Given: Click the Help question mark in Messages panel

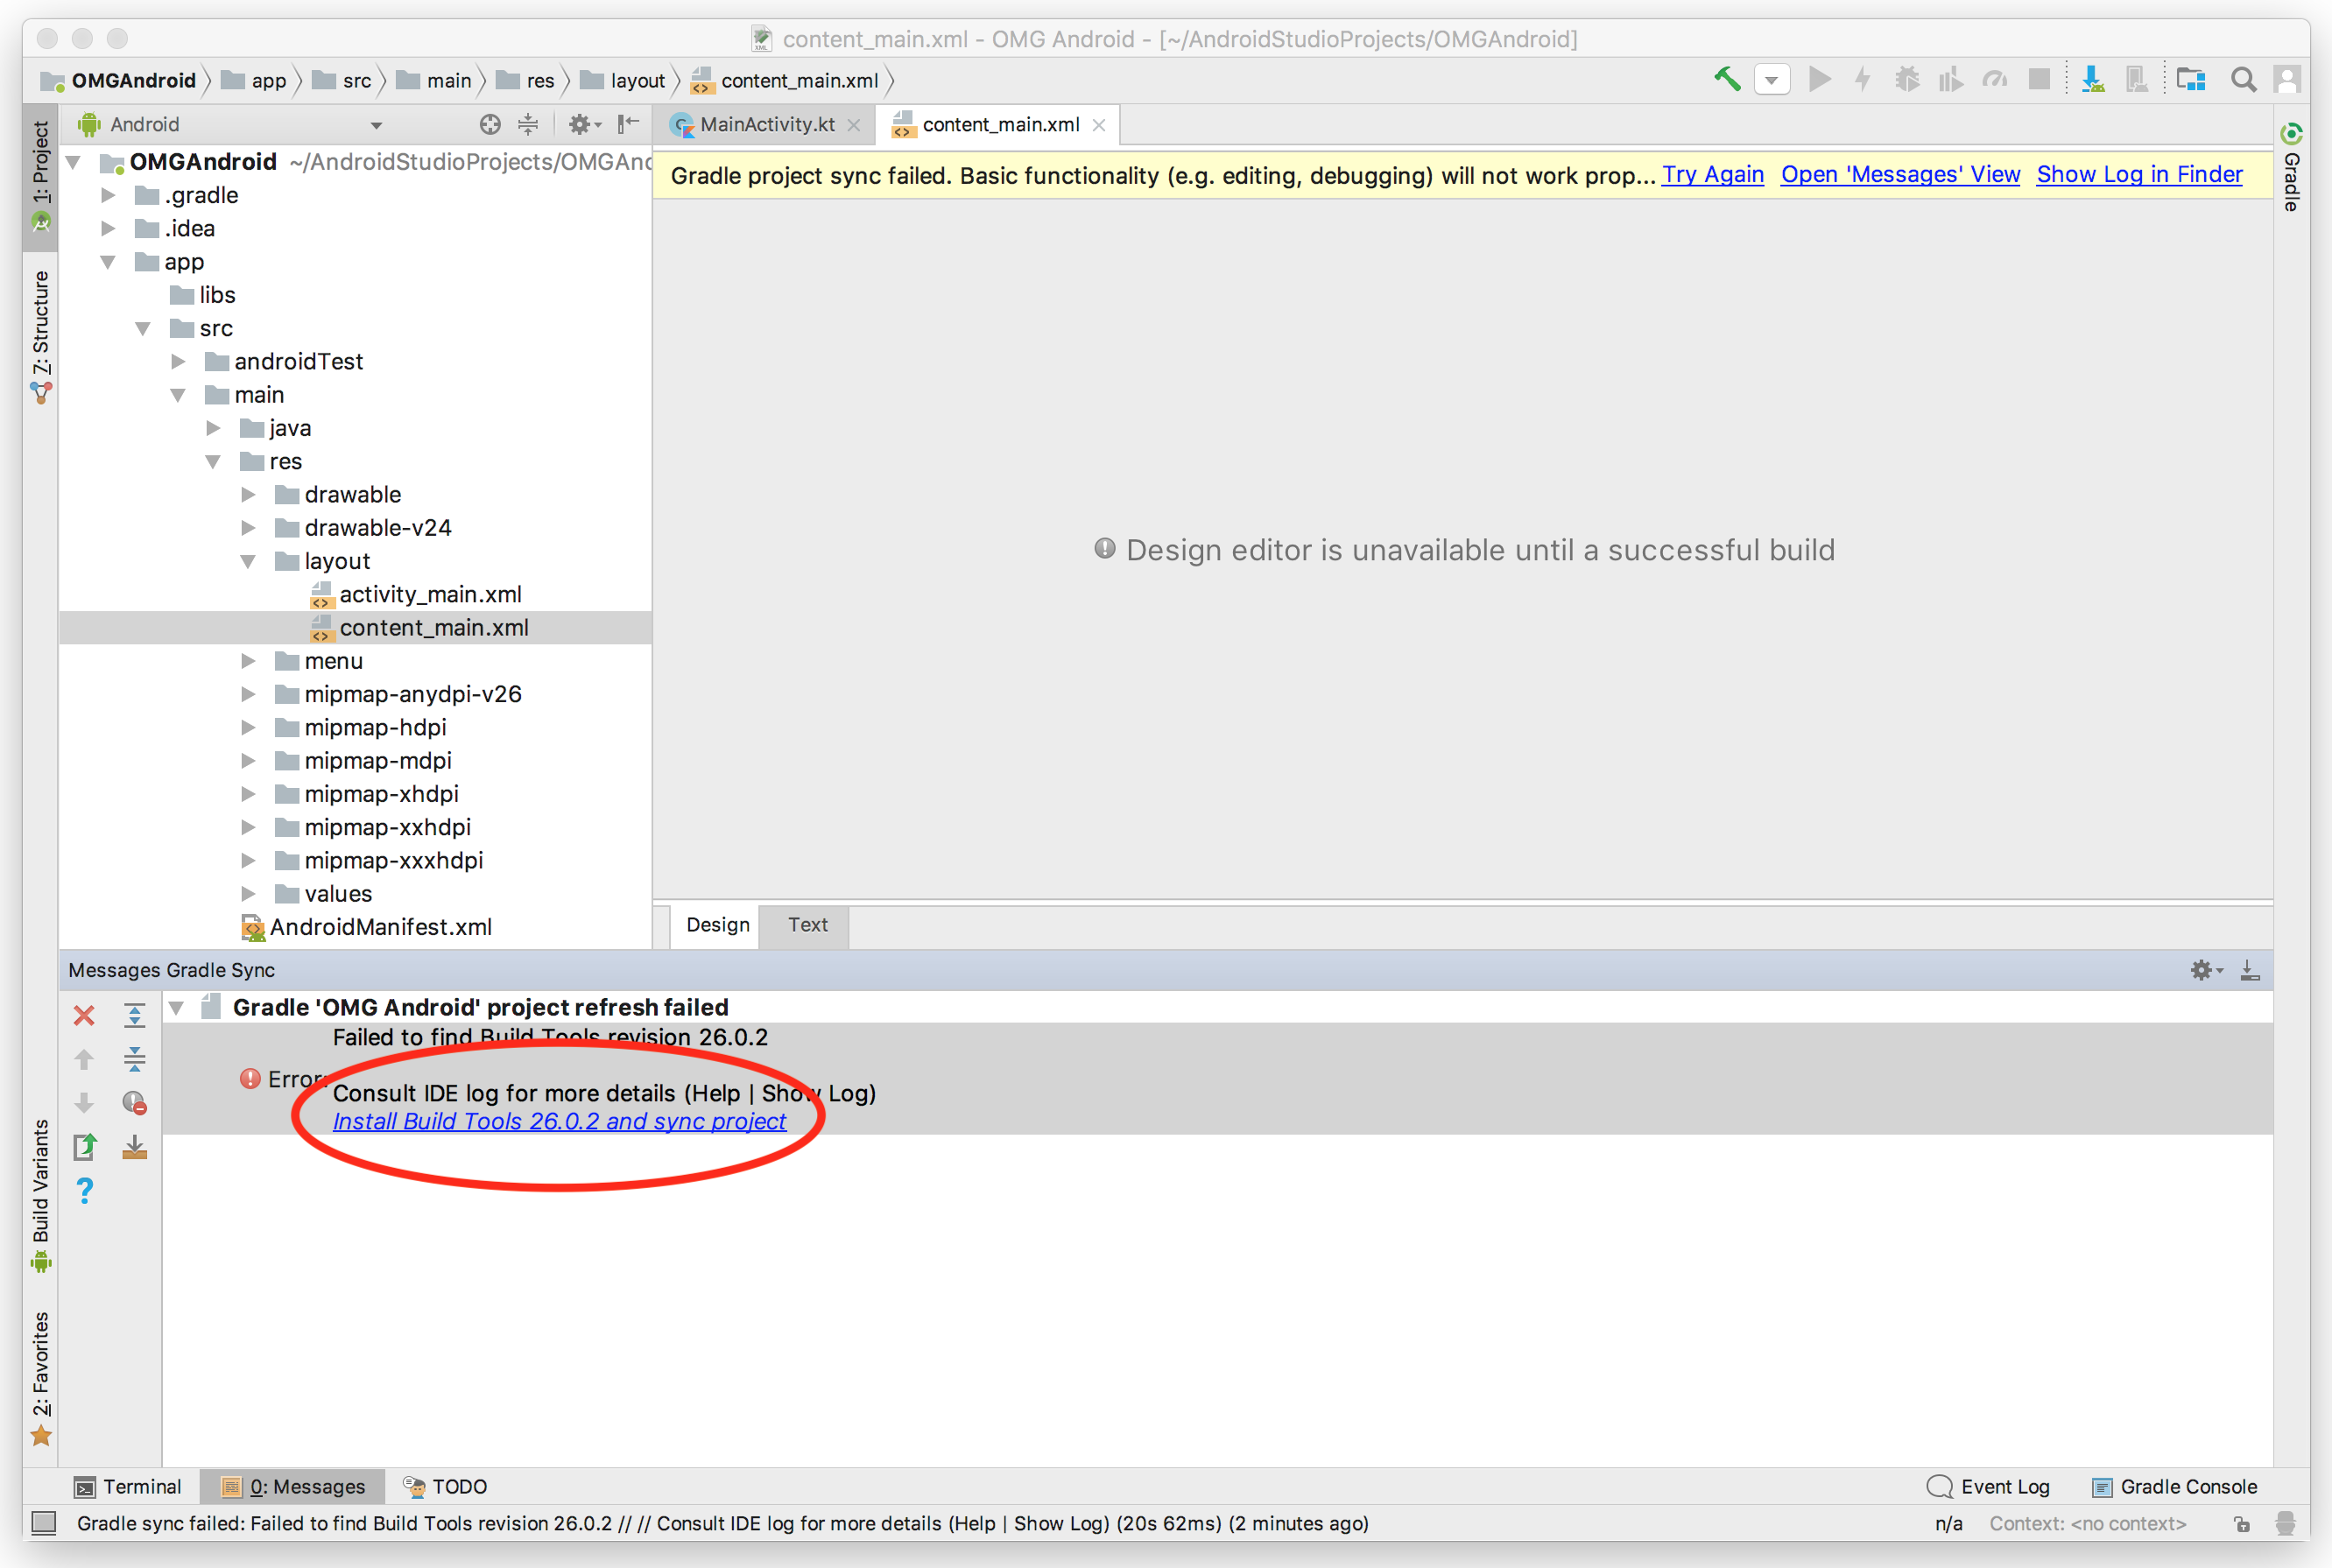Looking at the screenshot, I should [85, 1190].
